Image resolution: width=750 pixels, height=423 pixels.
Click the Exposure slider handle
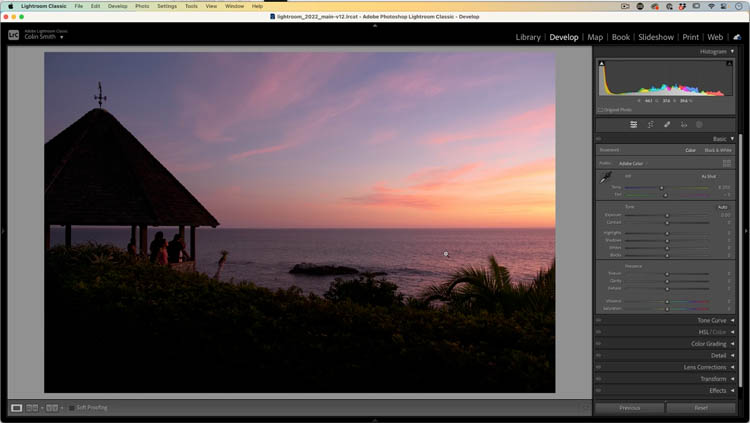coord(667,215)
